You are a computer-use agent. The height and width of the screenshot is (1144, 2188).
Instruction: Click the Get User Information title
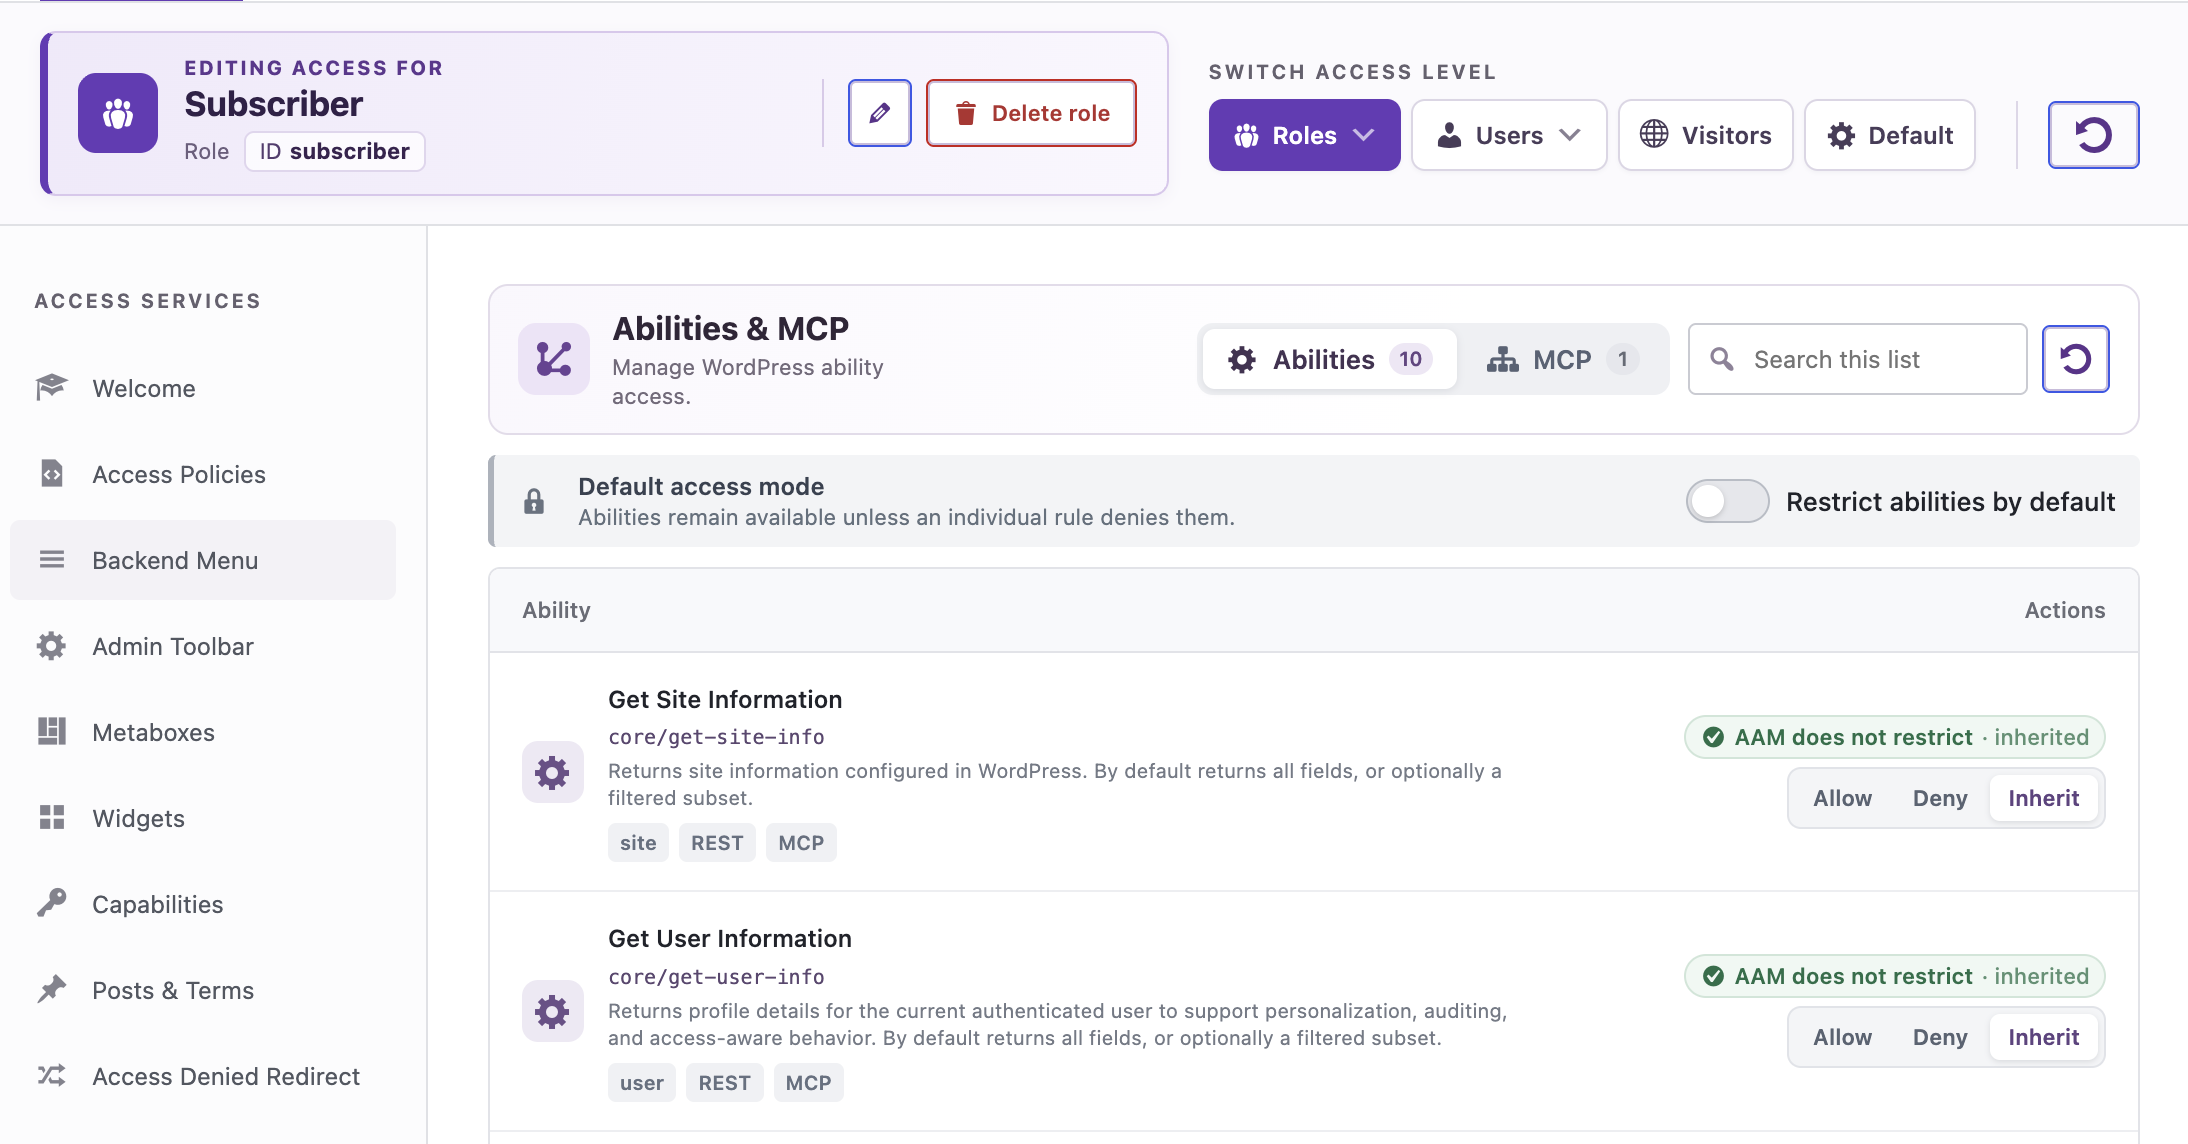(x=730, y=938)
